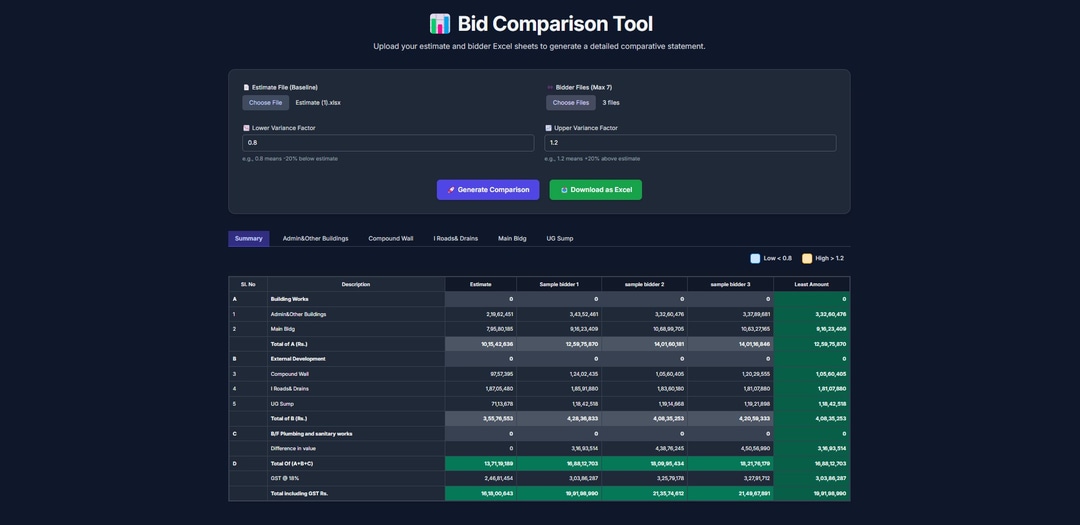This screenshot has width=1080, height=525.
Task: Click the 'Sample bidder 1' column header
Action: pos(559,284)
